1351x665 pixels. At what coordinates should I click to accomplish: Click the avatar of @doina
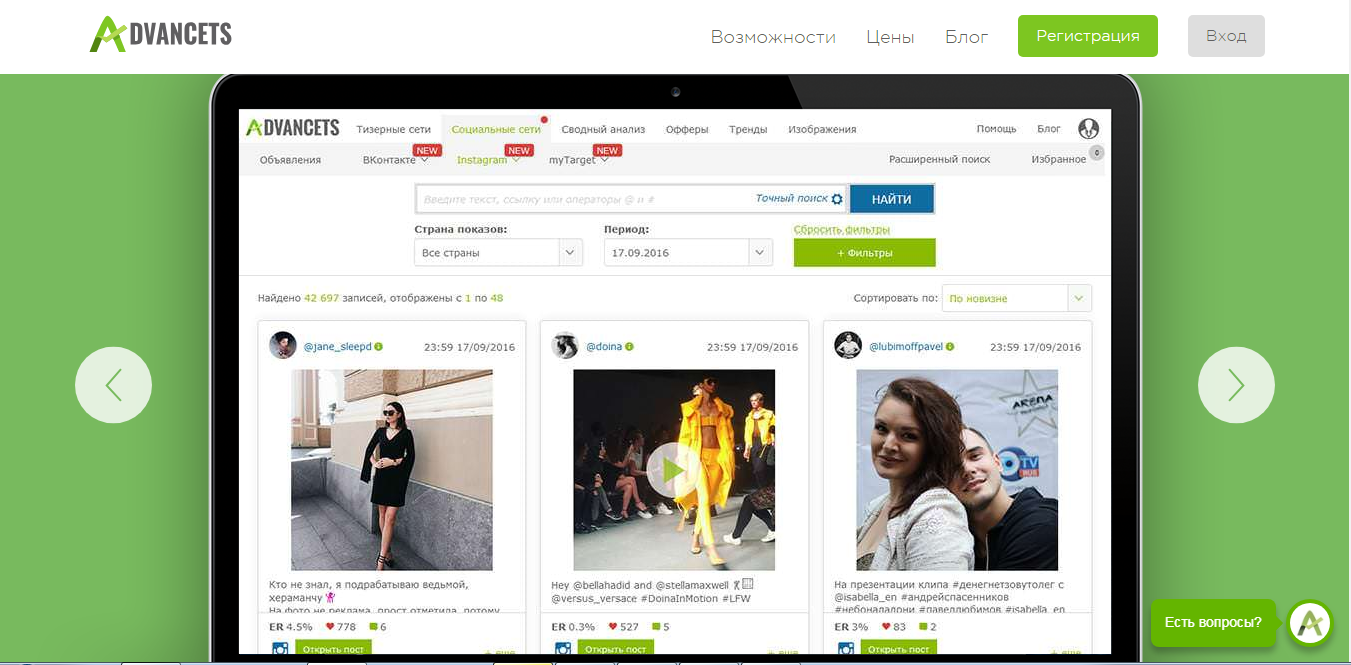pos(565,346)
